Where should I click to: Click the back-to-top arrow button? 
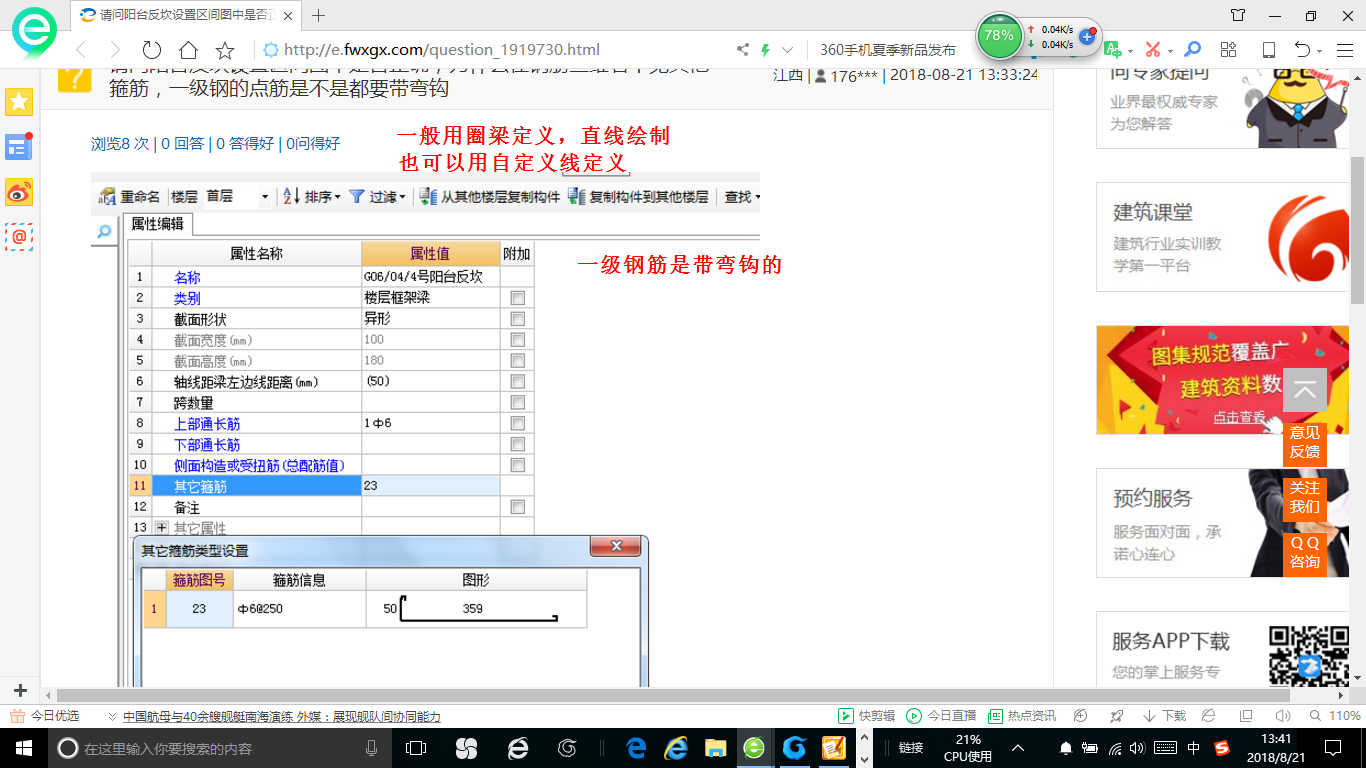1305,390
